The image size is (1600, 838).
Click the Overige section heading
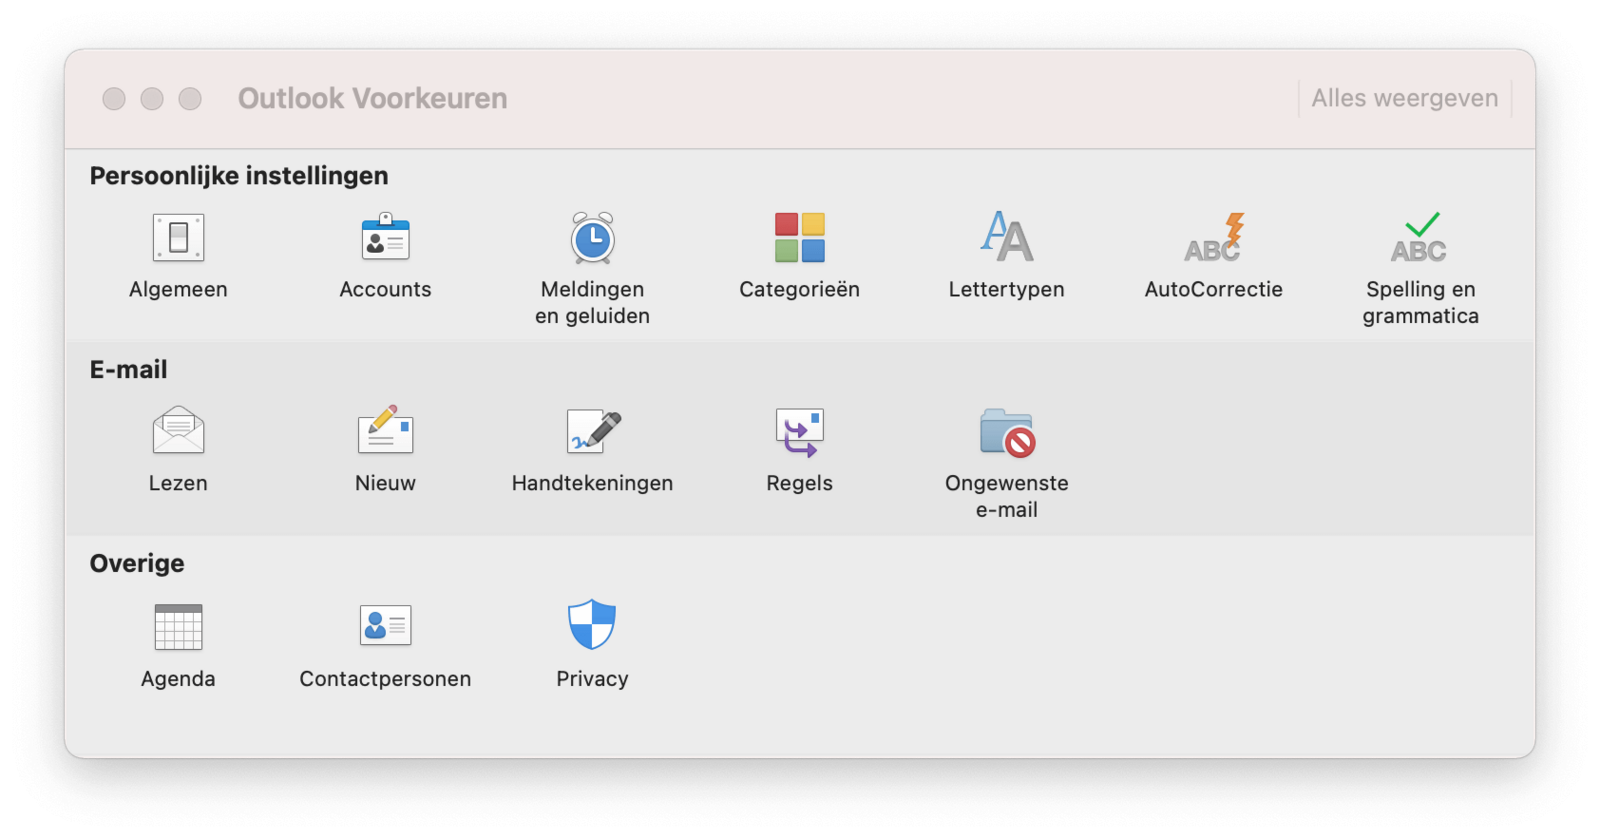click(137, 564)
